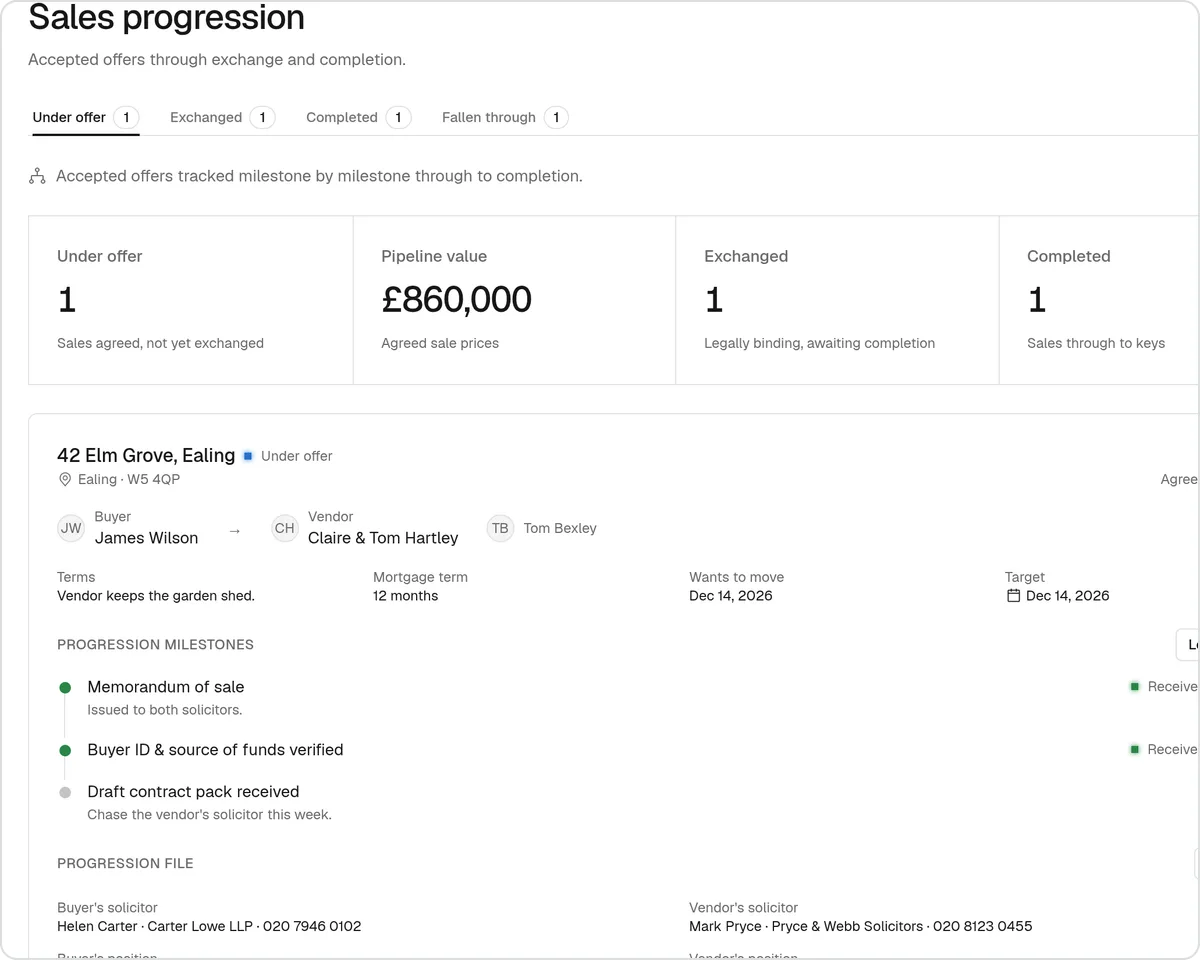Click the calendar icon next to Target date
The height and width of the screenshot is (960, 1200).
[x=1013, y=595]
